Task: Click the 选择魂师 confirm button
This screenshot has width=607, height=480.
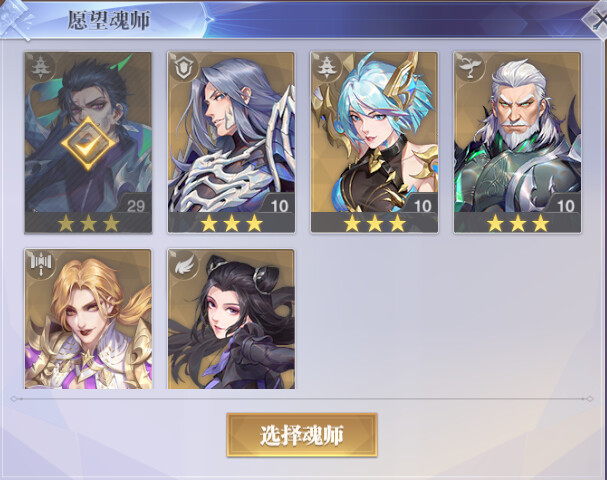Action: [x=302, y=435]
